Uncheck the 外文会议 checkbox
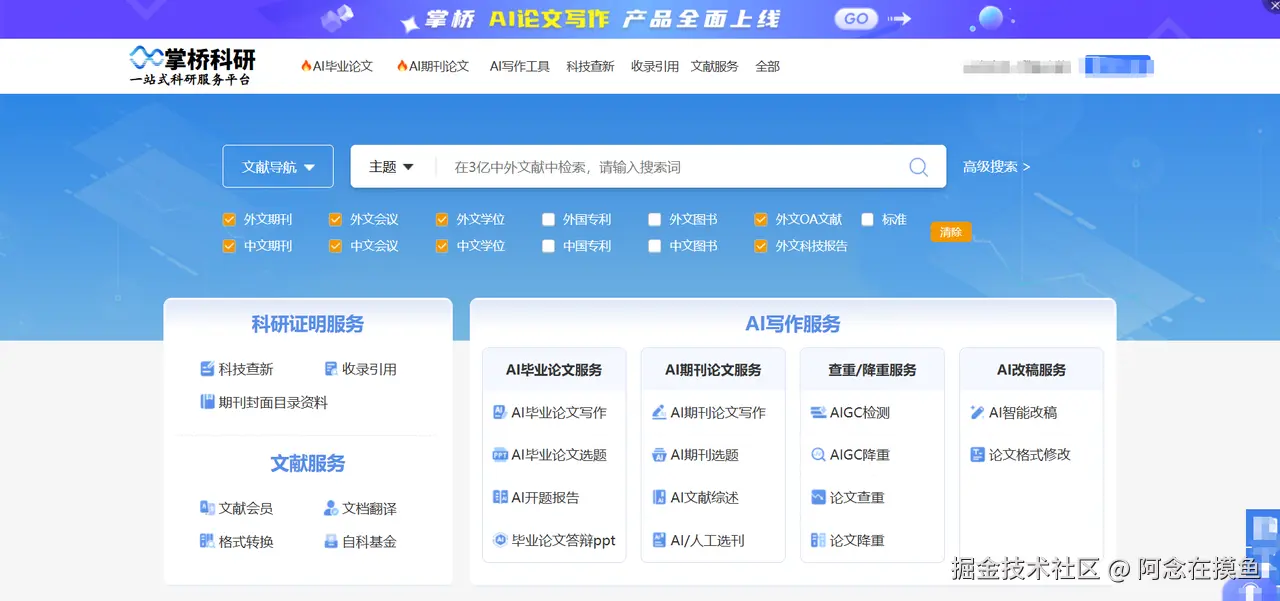Image resolution: width=1280 pixels, height=601 pixels. pyautogui.click(x=335, y=219)
